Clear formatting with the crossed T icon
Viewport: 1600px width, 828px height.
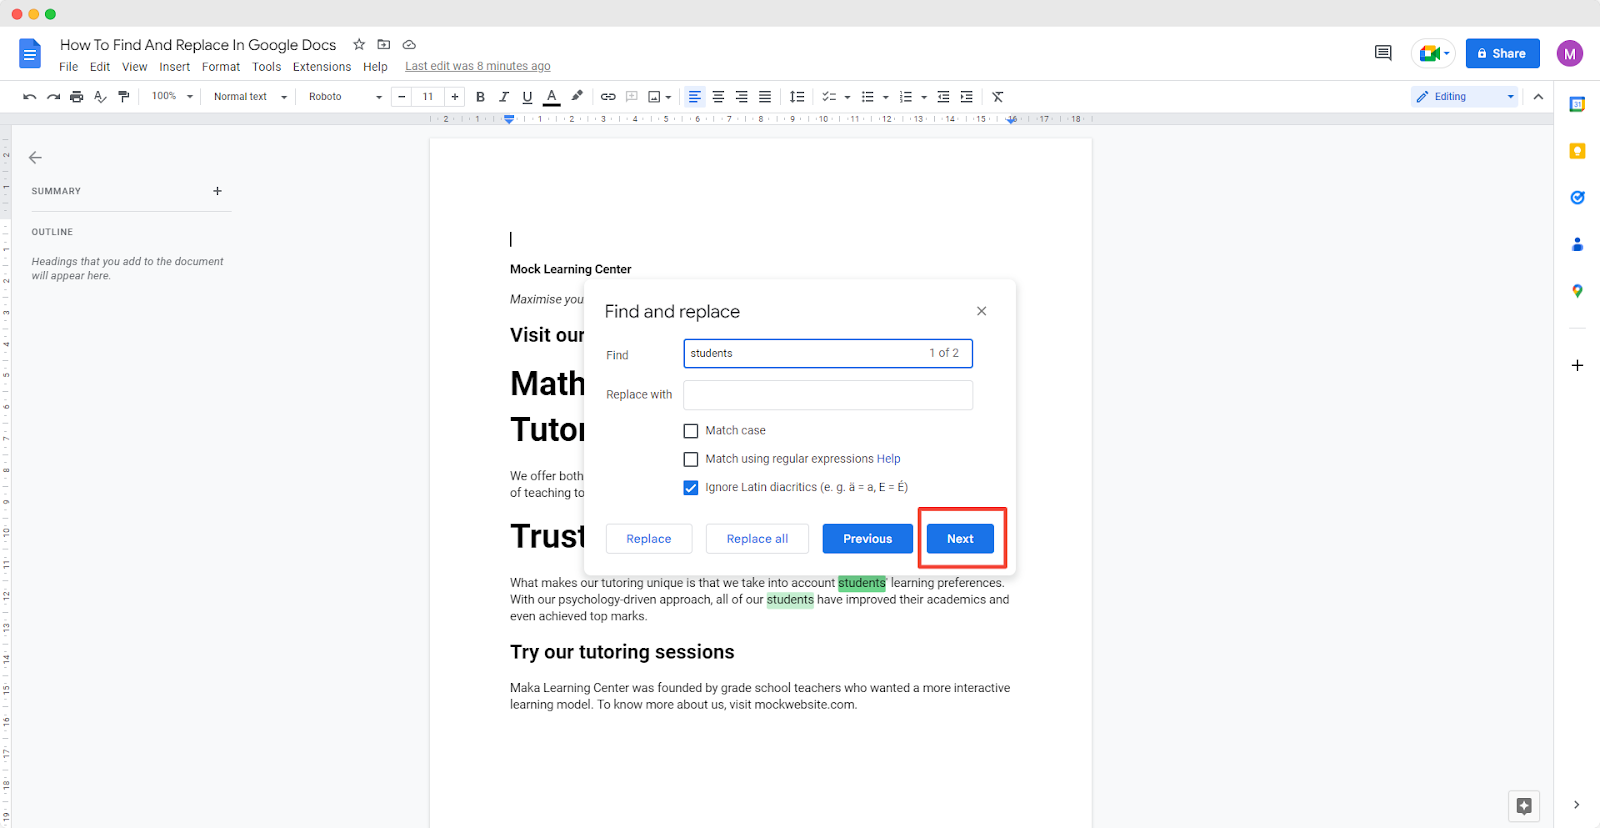click(998, 97)
